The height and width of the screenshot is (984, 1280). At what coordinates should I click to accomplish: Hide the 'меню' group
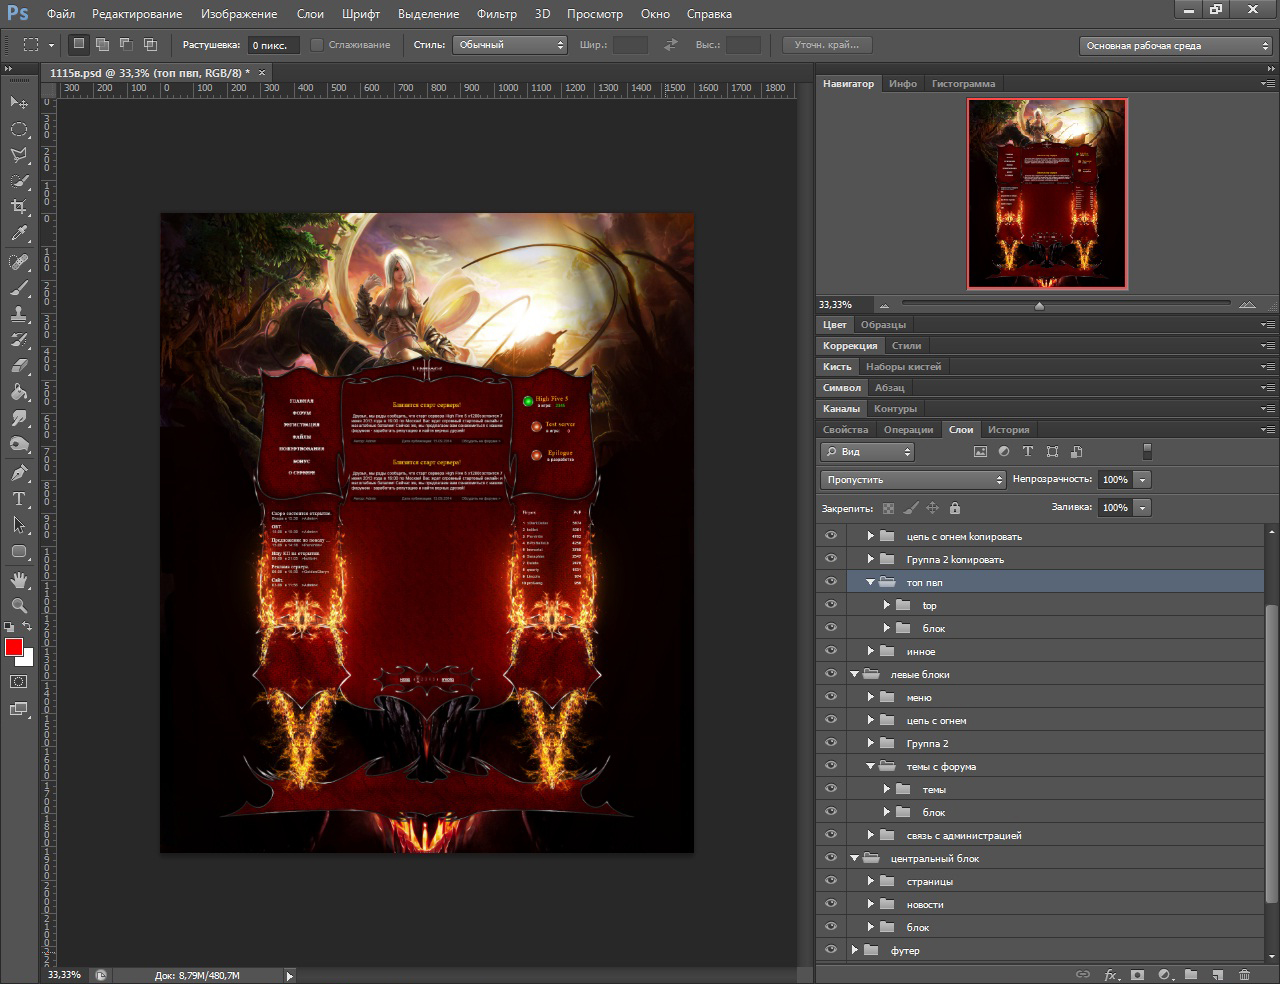pyautogui.click(x=830, y=697)
